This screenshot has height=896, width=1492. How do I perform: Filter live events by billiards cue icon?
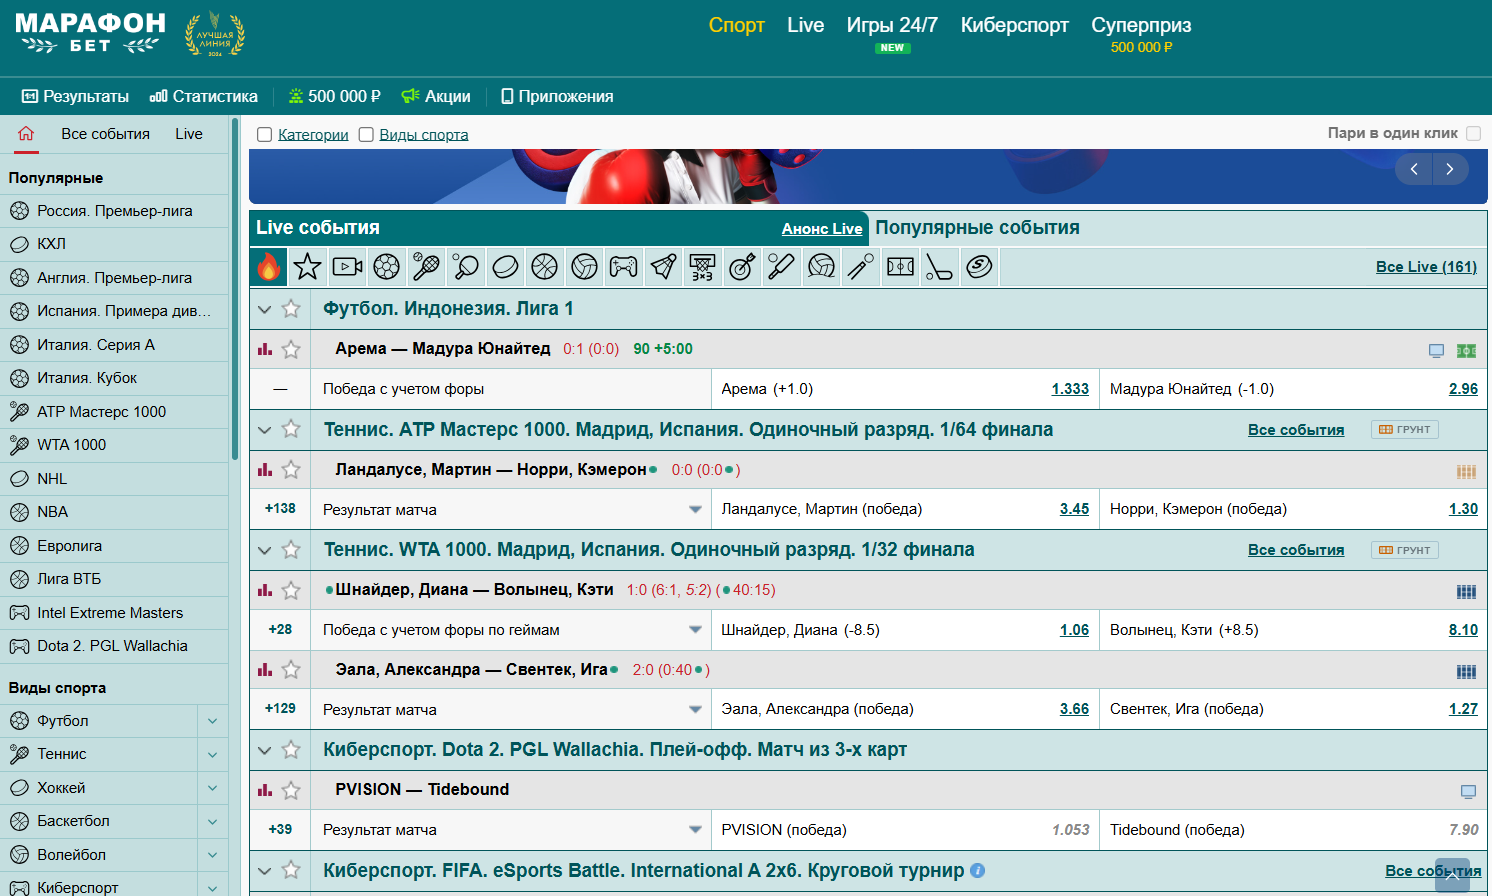click(x=861, y=267)
